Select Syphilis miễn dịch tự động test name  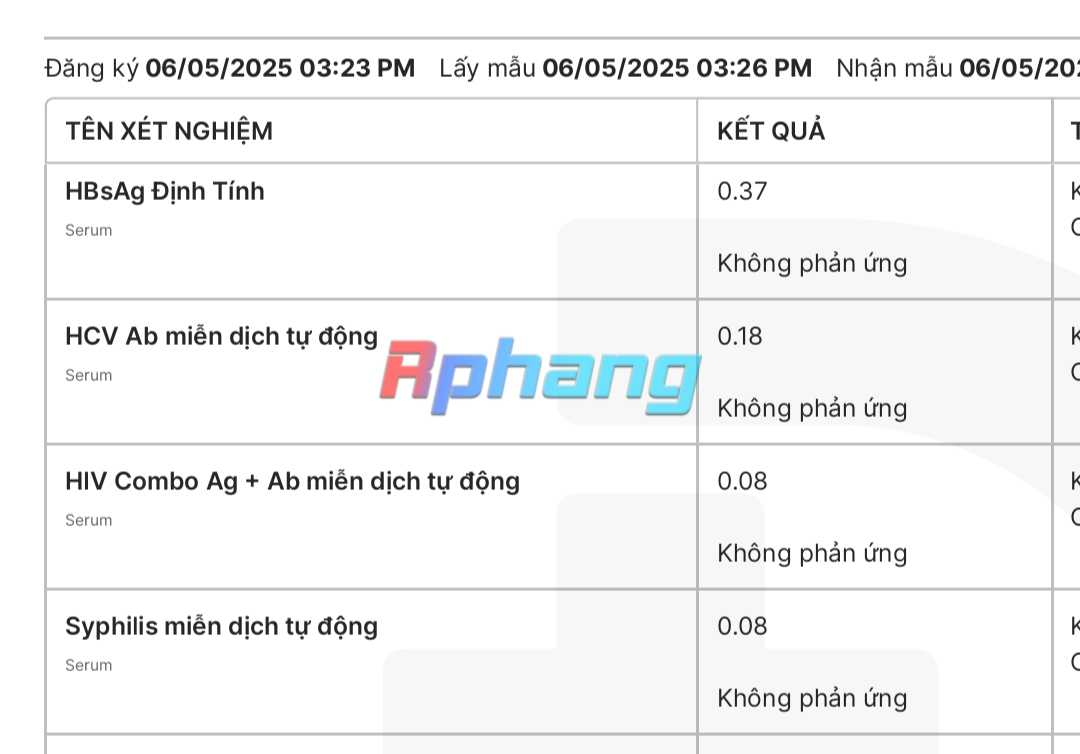(222, 627)
